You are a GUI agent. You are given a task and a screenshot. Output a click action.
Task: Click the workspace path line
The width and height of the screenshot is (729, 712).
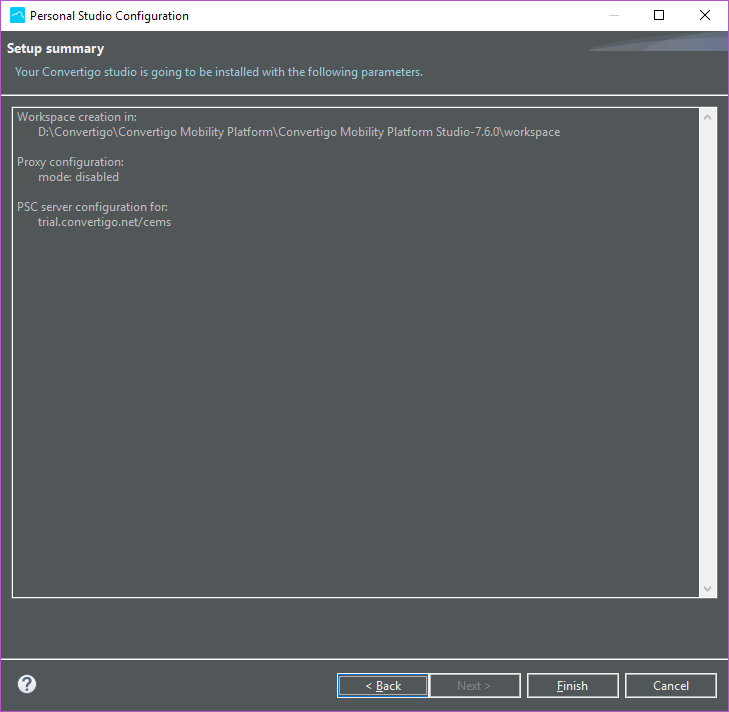pos(298,132)
